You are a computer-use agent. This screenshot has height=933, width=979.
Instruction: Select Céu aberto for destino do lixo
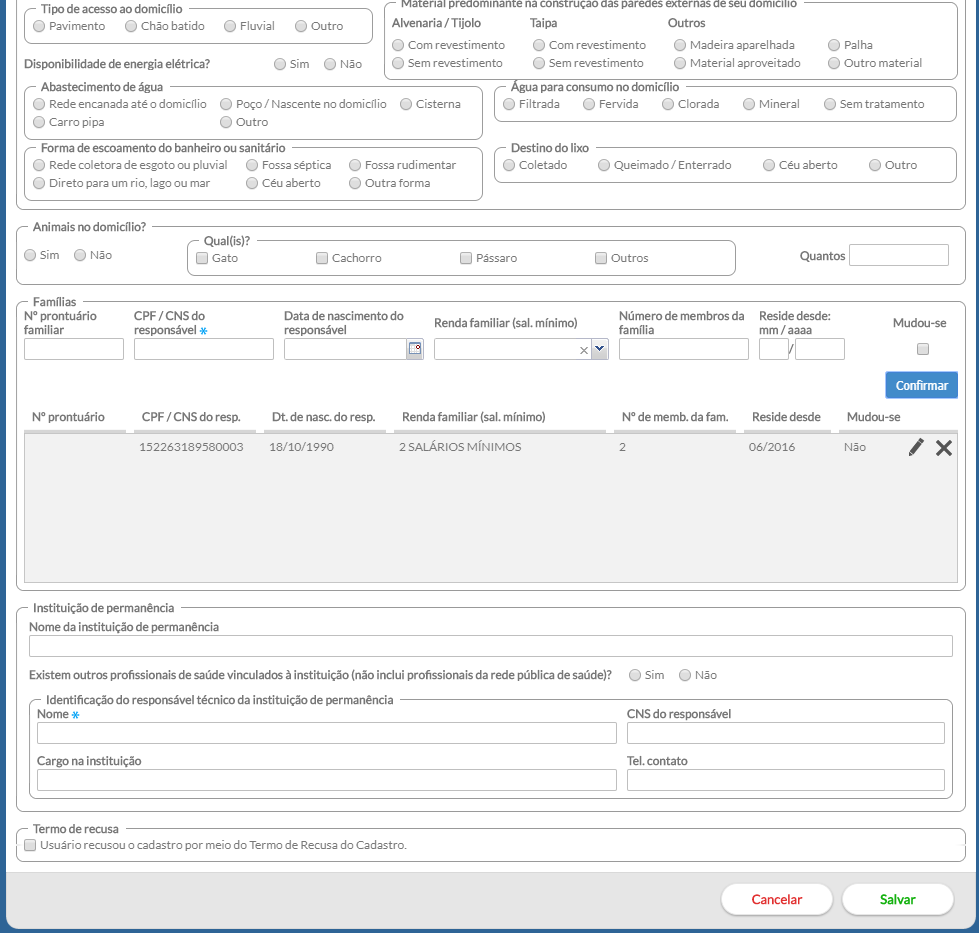(x=769, y=165)
